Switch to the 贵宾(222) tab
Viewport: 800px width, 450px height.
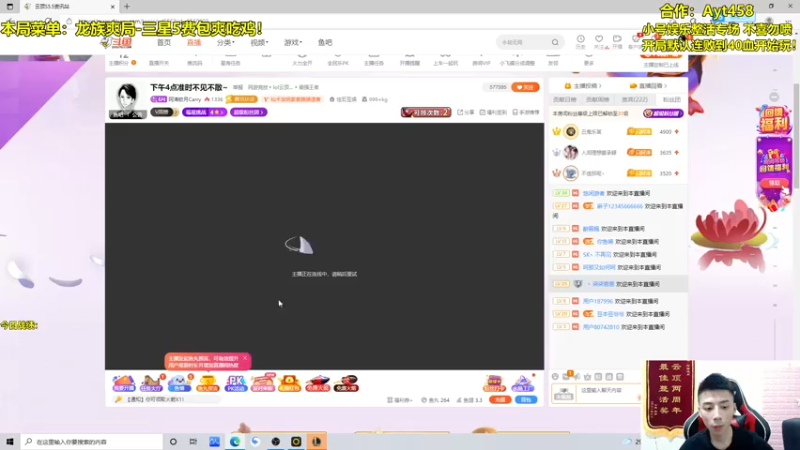(x=634, y=99)
